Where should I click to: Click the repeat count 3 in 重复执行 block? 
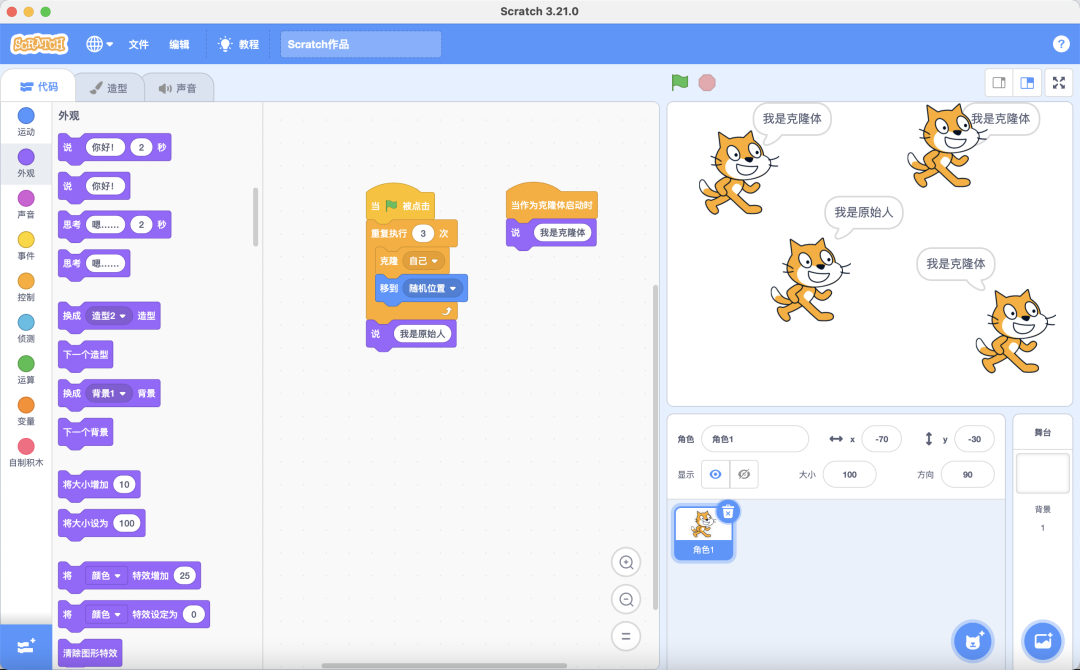(423, 233)
